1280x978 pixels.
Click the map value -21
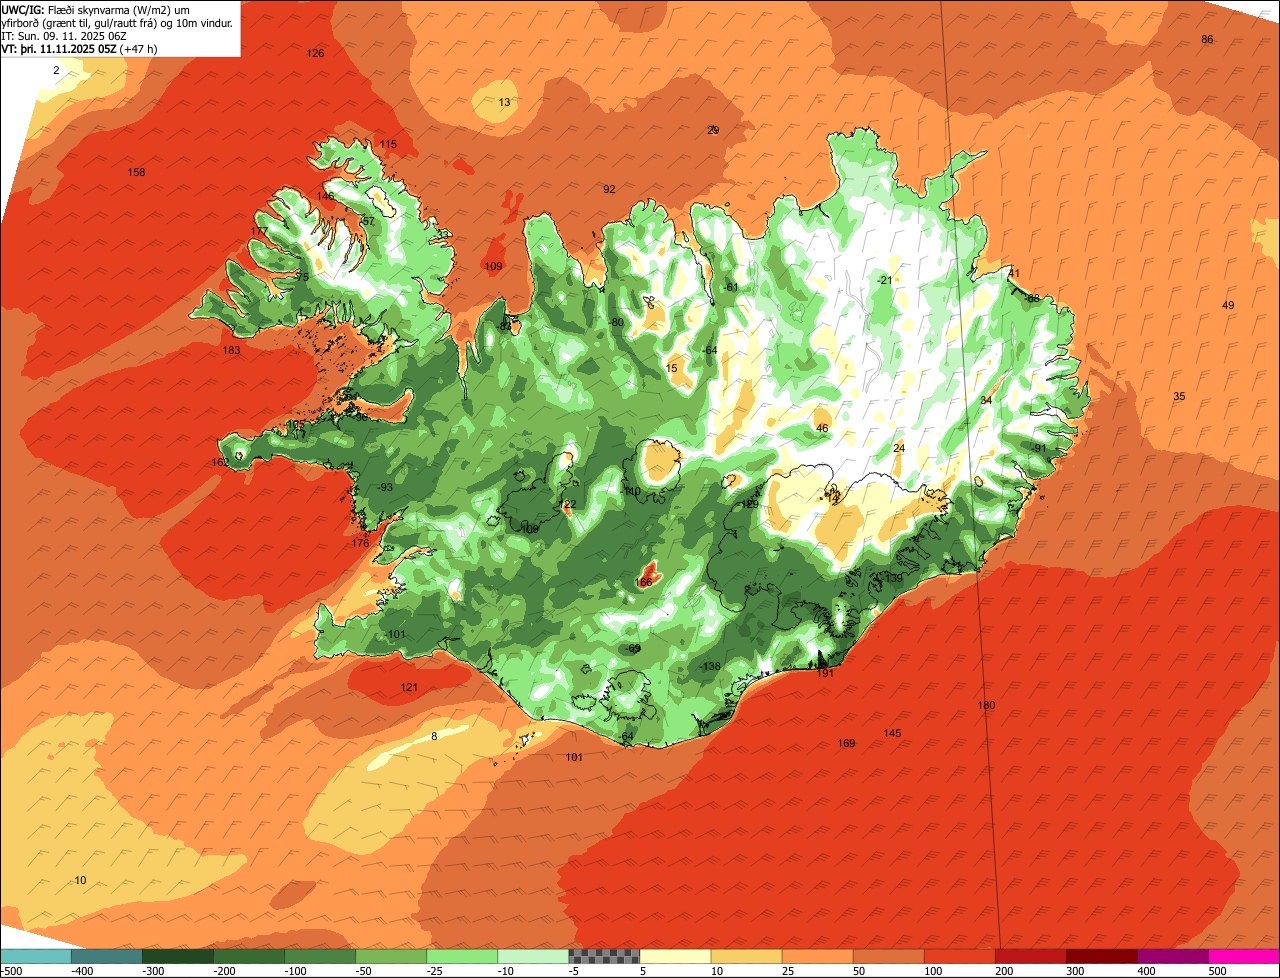[883, 280]
